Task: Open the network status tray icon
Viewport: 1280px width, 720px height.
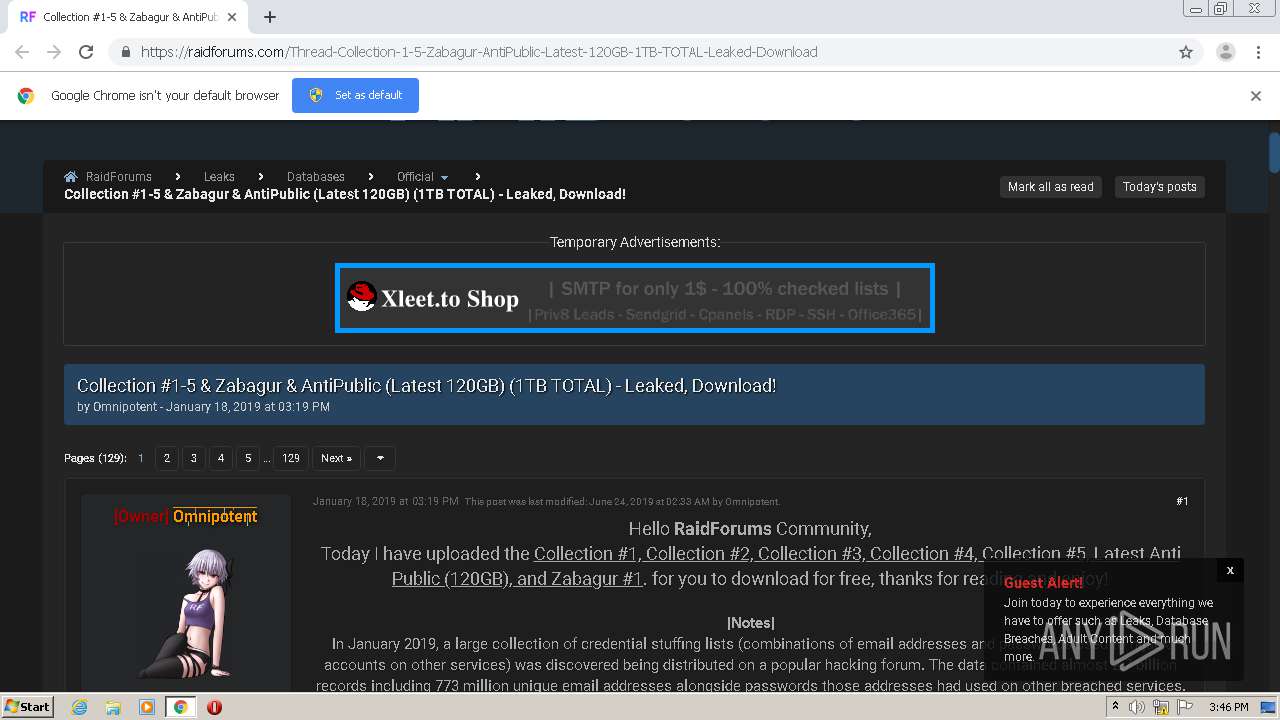Action: (x=1161, y=707)
